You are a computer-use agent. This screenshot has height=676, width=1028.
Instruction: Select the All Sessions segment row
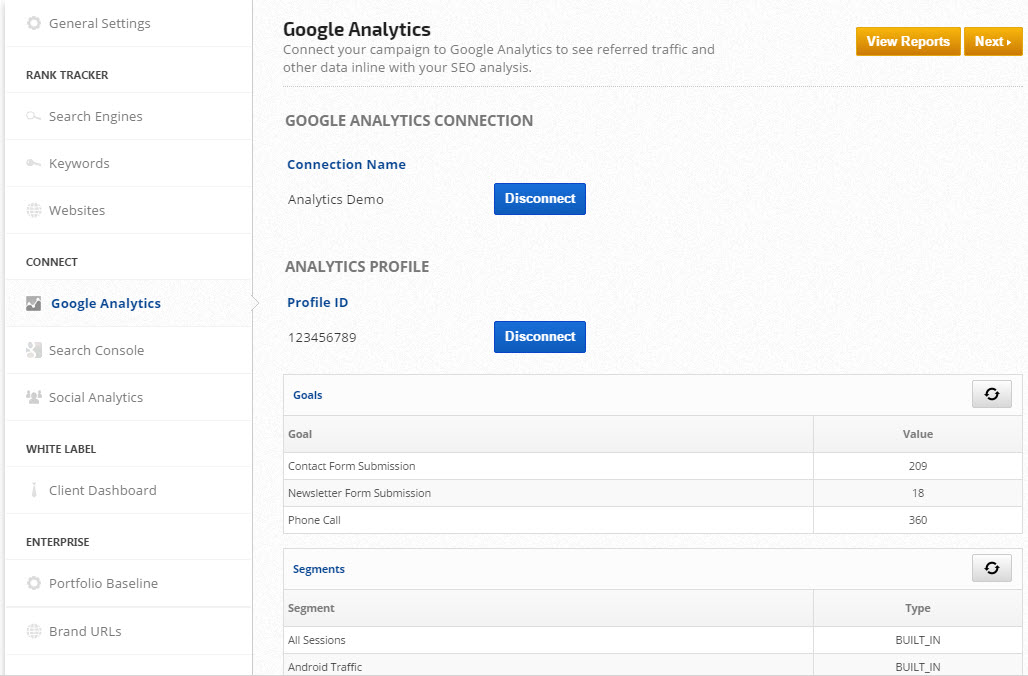[317, 640]
